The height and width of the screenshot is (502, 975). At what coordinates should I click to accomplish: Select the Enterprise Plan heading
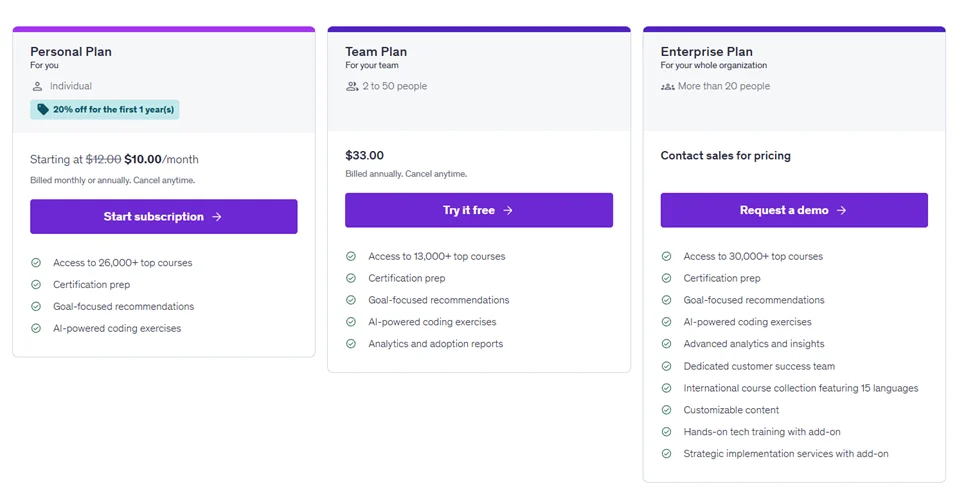pos(706,52)
